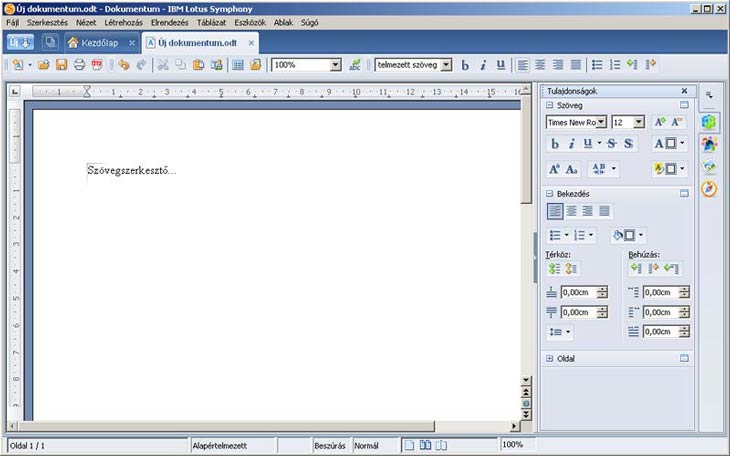This screenshot has width=730, height=456.
Task: Click the Save icon in the toolbar
Action: (x=62, y=65)
